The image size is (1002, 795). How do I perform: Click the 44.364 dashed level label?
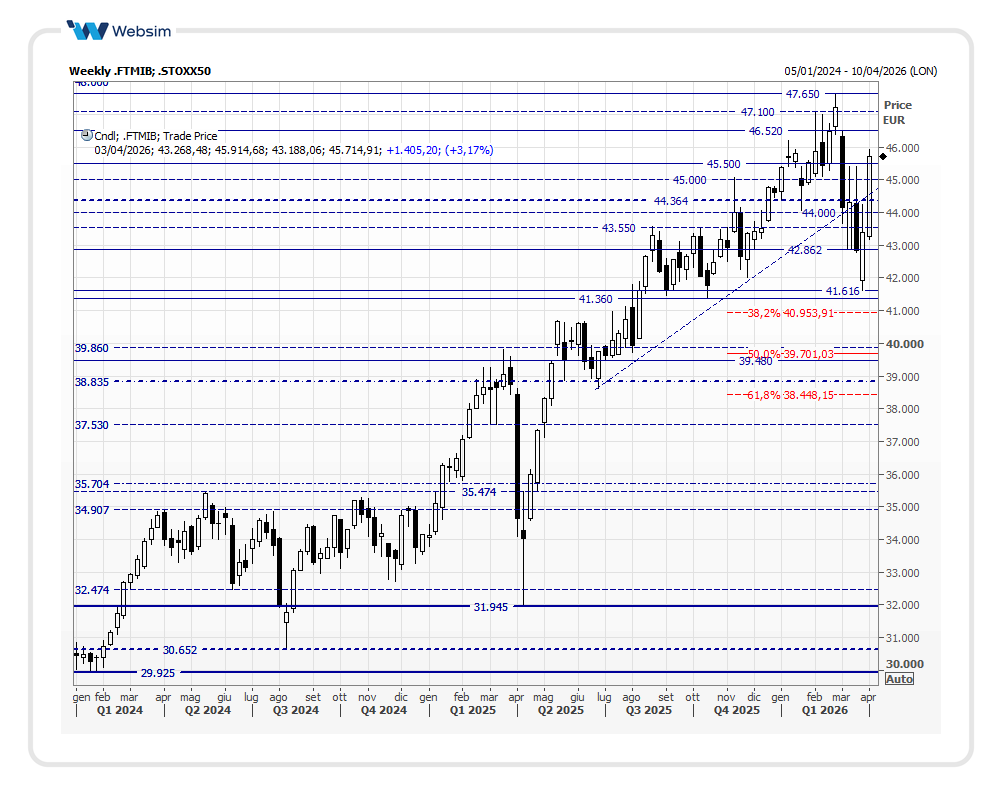point(672,201)
